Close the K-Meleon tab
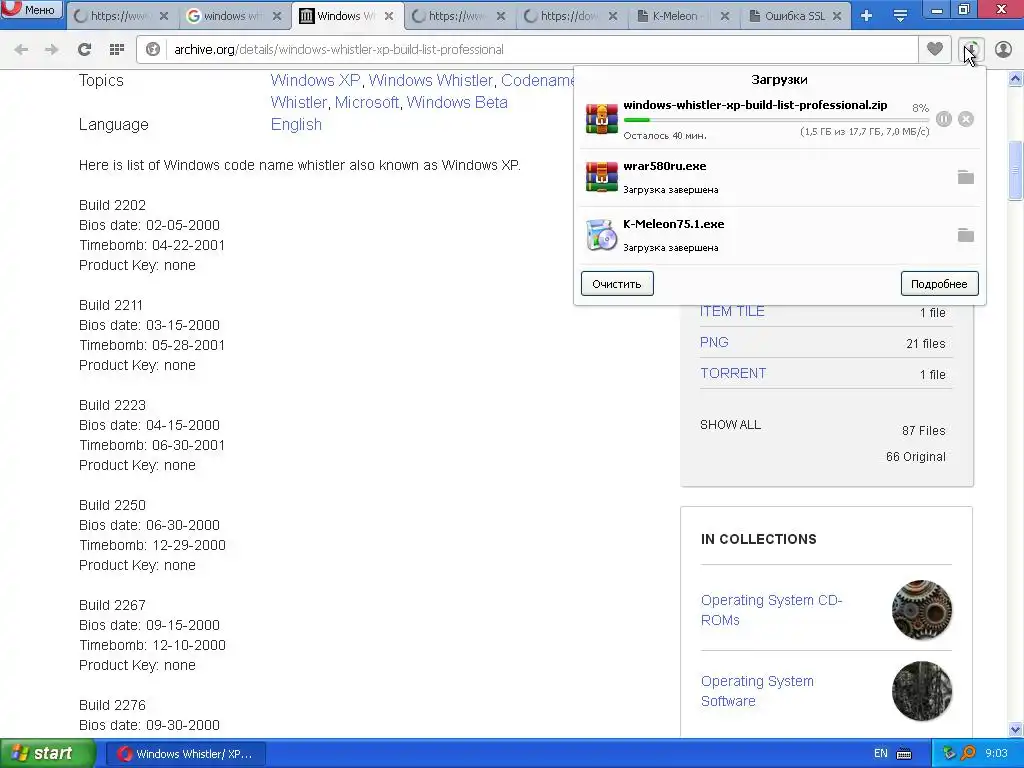 pyautogui.click(x=725, y=16)
